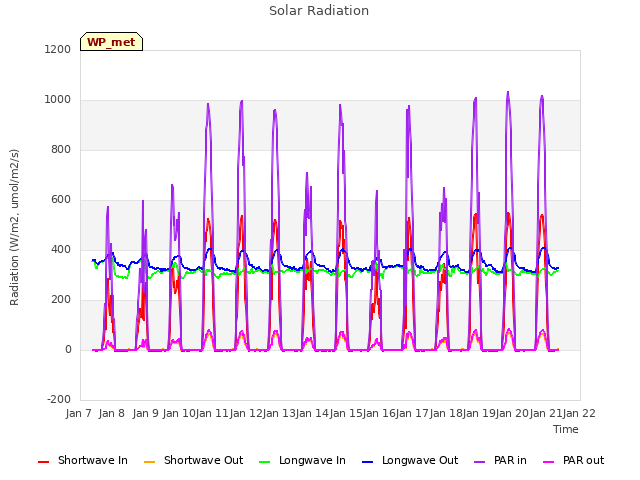This screenshot has height=480, width=640.
Task: Toggle the Shortwave Out legend entry
Action: (x=193, y=460)
